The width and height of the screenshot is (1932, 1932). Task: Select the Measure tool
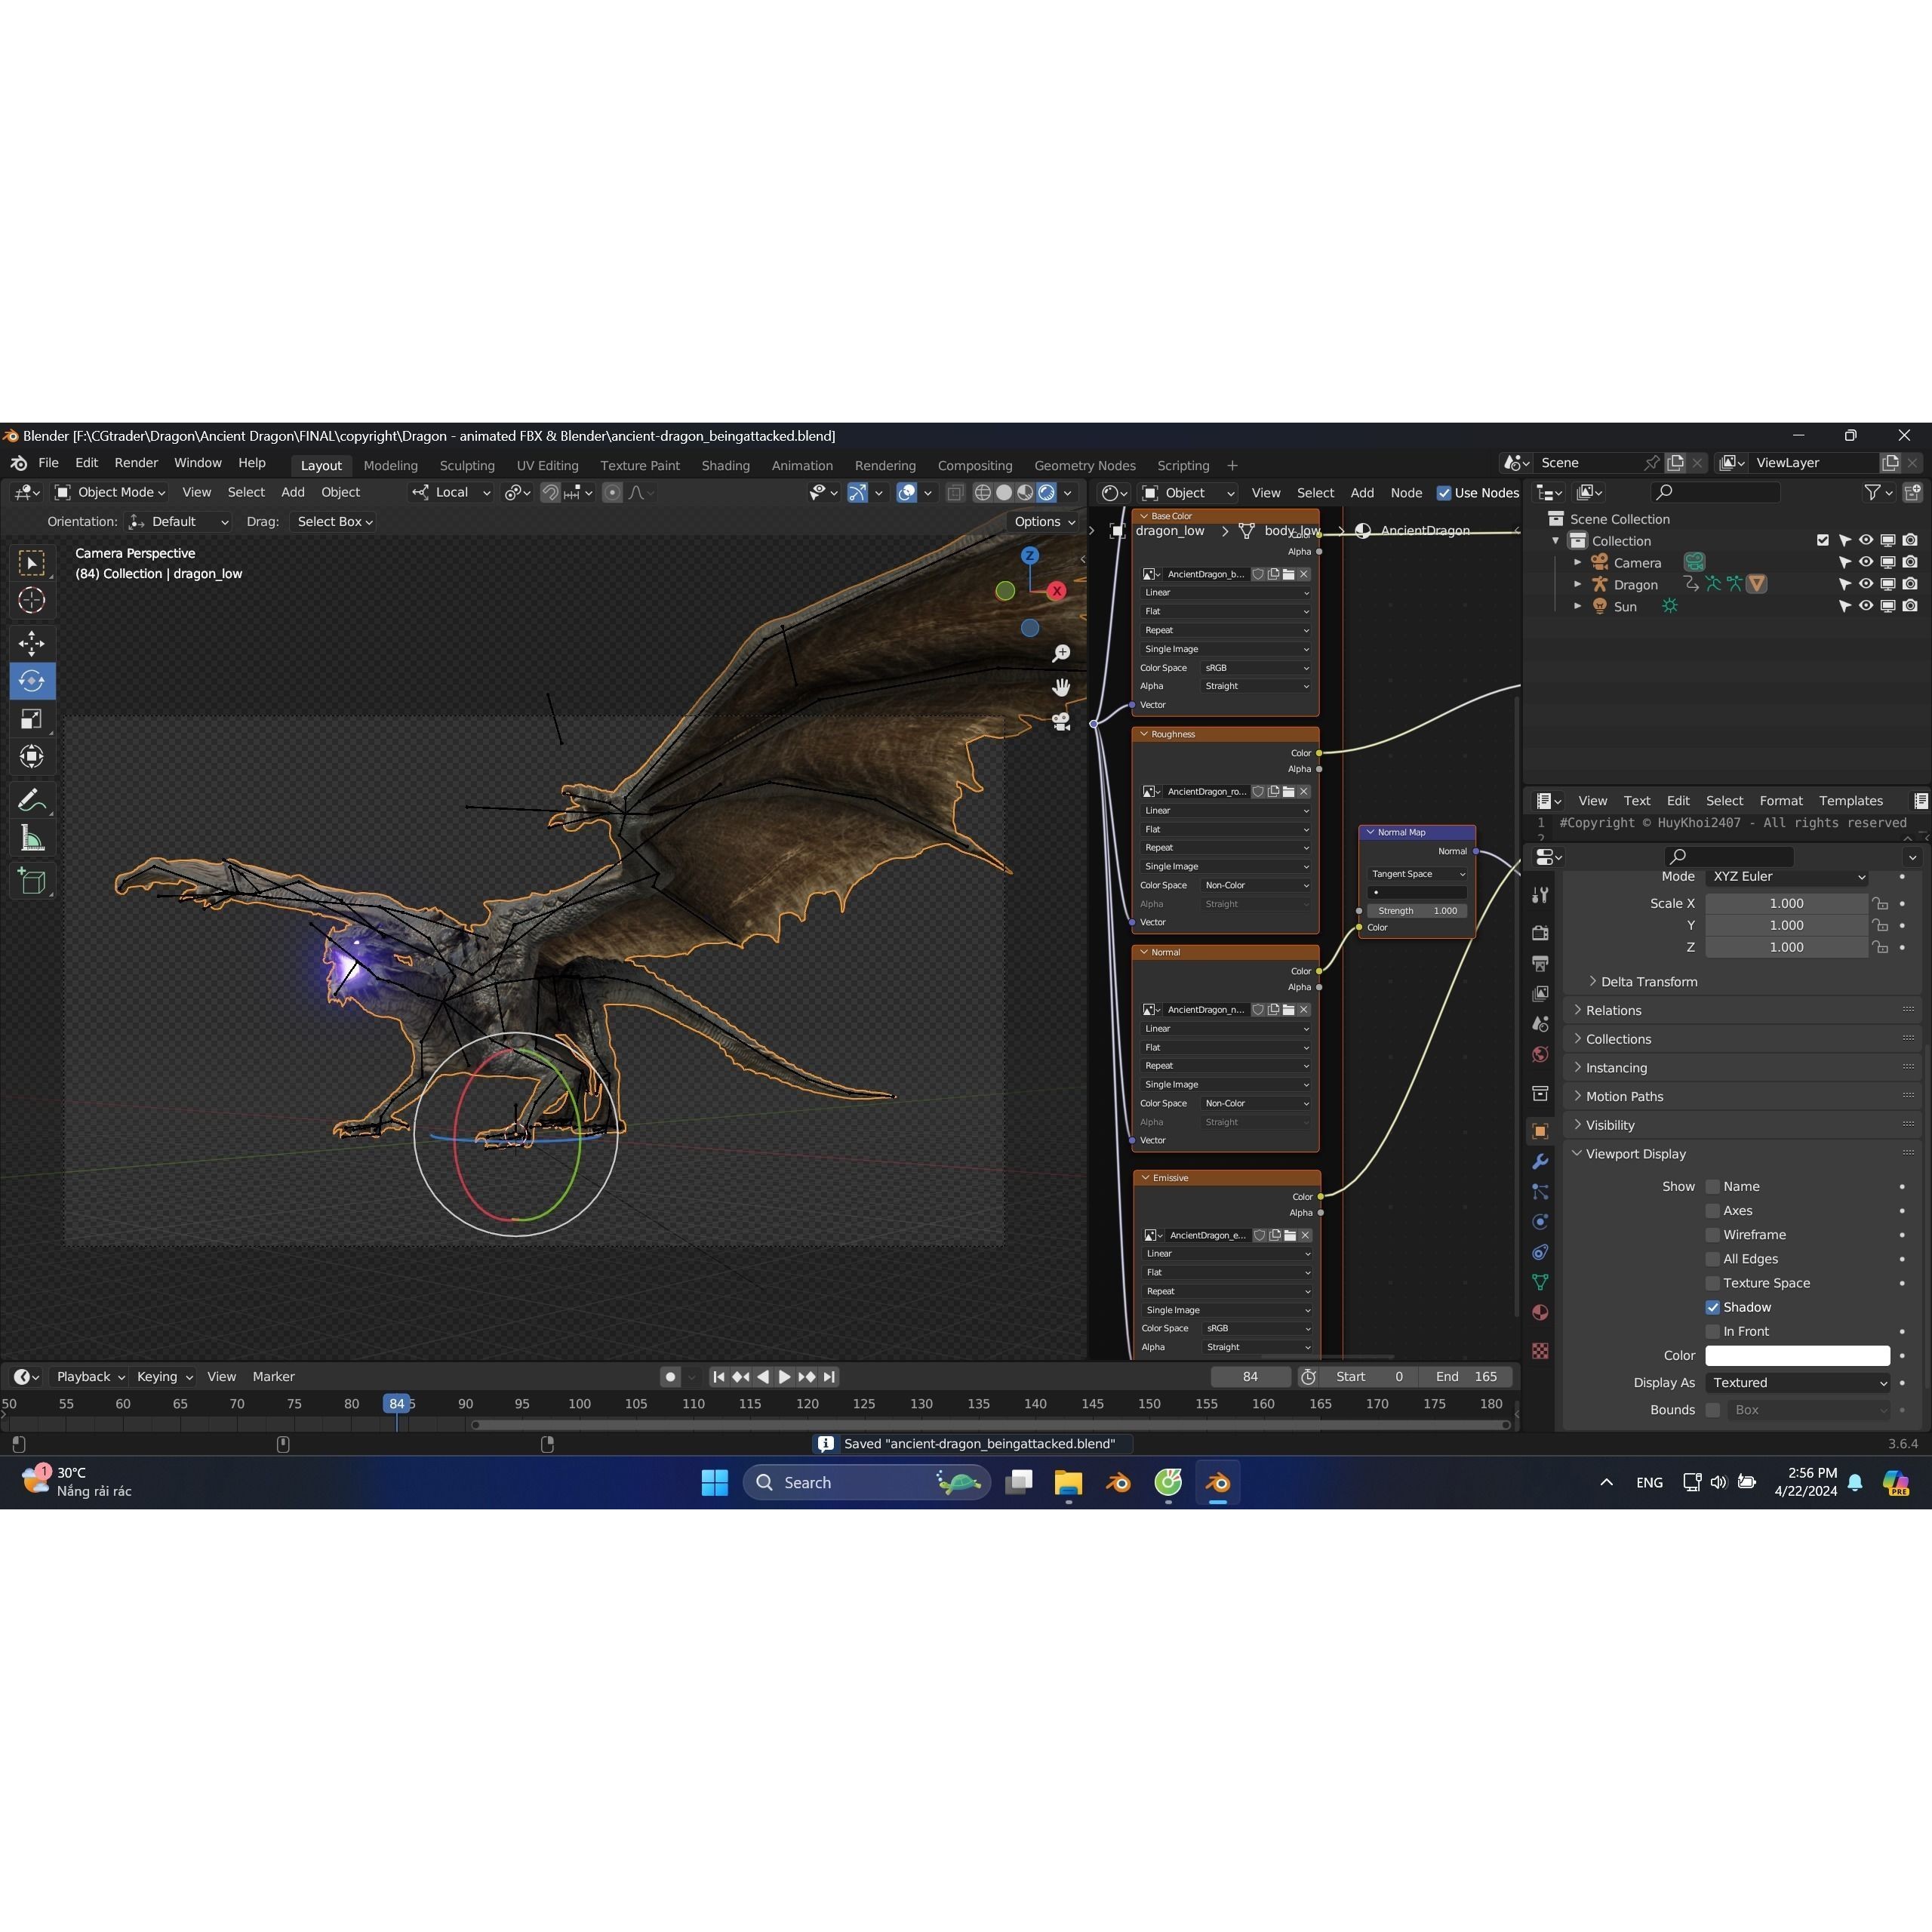(32, 837)
